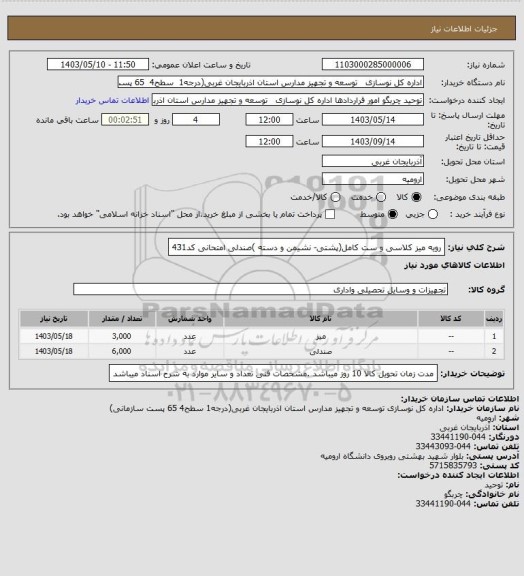524x576 pixels.
Task: Click the quantity cell 6,000
Action: click(x=122, y=351)
